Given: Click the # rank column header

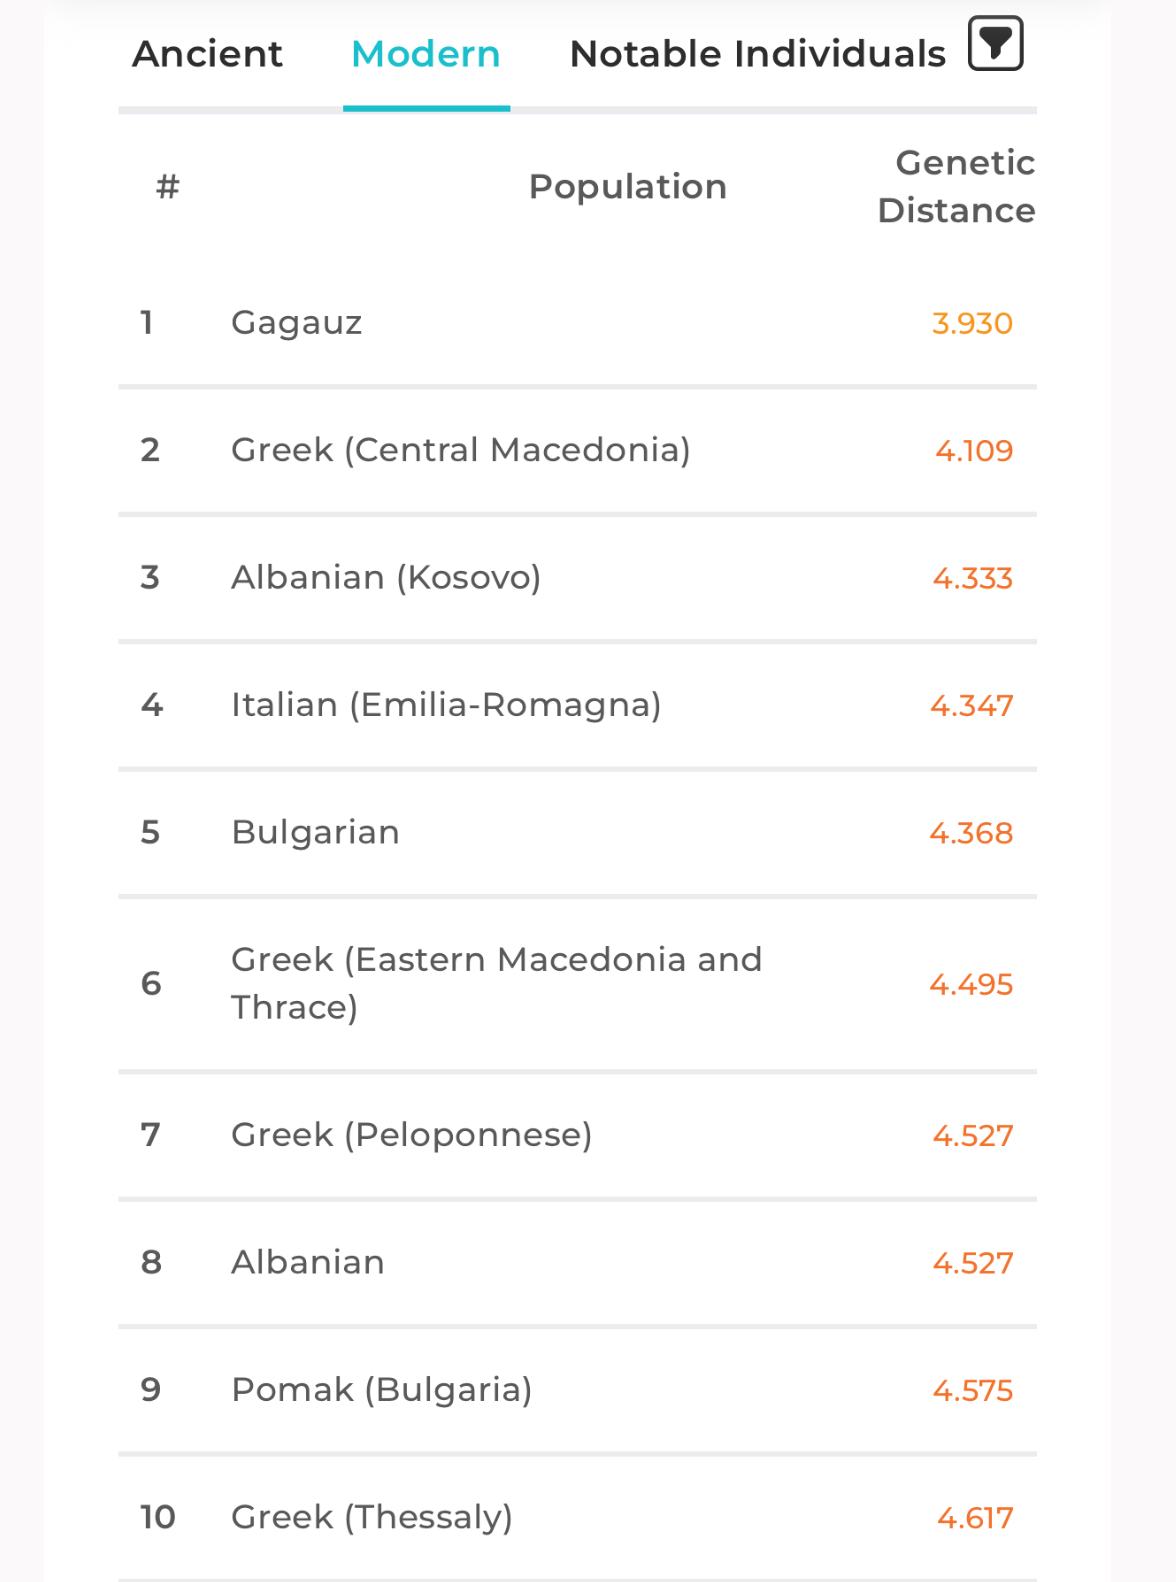Looking at the screenshot, I should 167,187.
